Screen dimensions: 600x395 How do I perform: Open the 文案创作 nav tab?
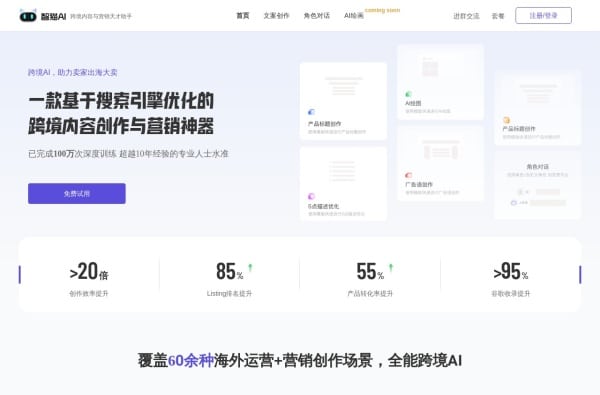coord(276,16)
